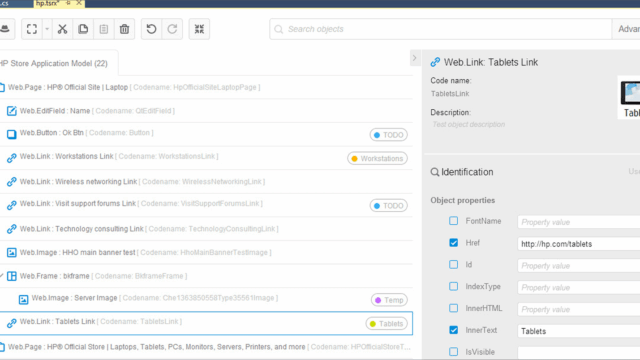Edit the InnerHTML property value field

(x=579, y=309)
